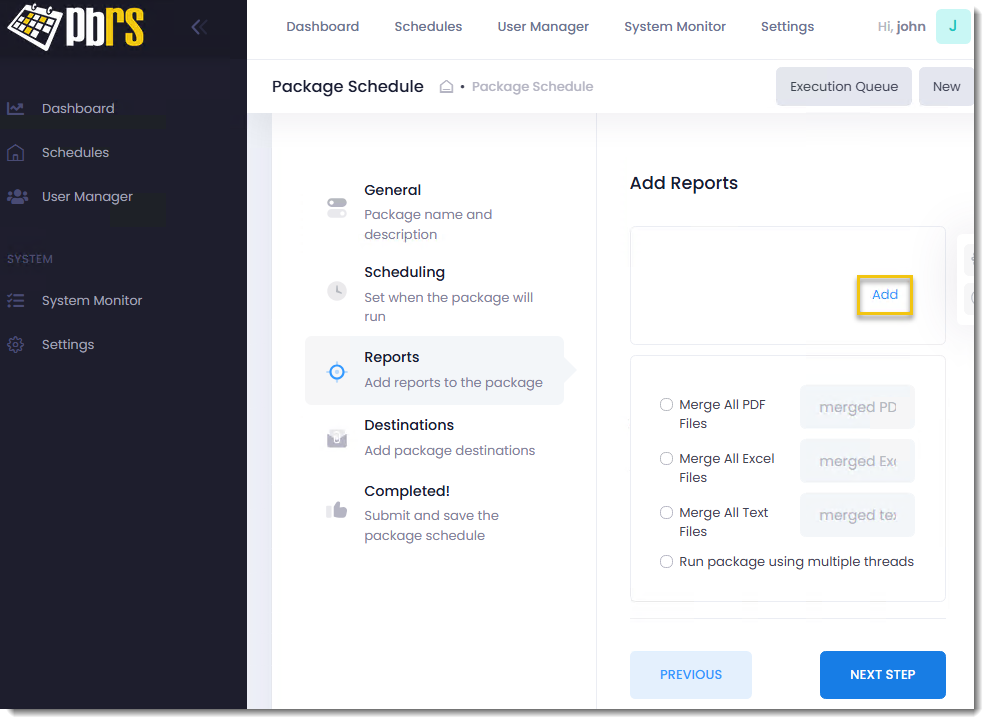The width and height of the screenshot is (989, 724).
Task: Click the Dashboard chart icon in sidebar
Action: pos(16,108)
